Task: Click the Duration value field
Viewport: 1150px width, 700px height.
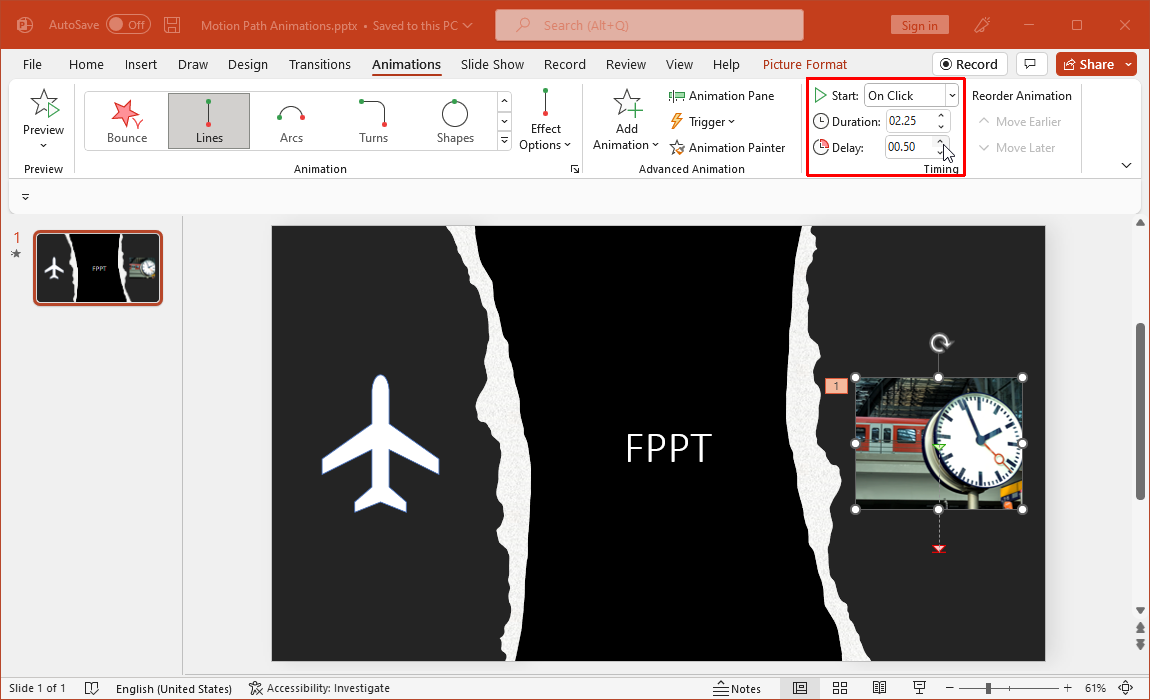Action: pos(908,121)
